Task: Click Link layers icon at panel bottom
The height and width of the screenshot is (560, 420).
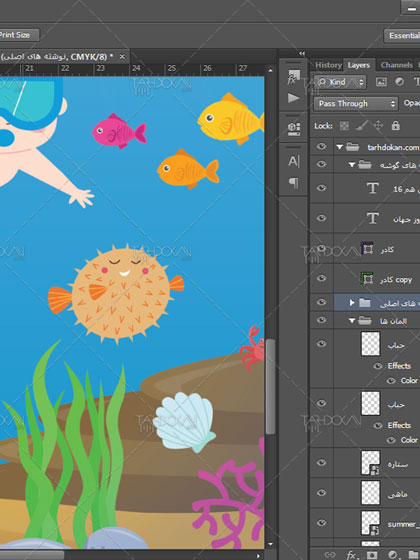Action: click(330, 555)
